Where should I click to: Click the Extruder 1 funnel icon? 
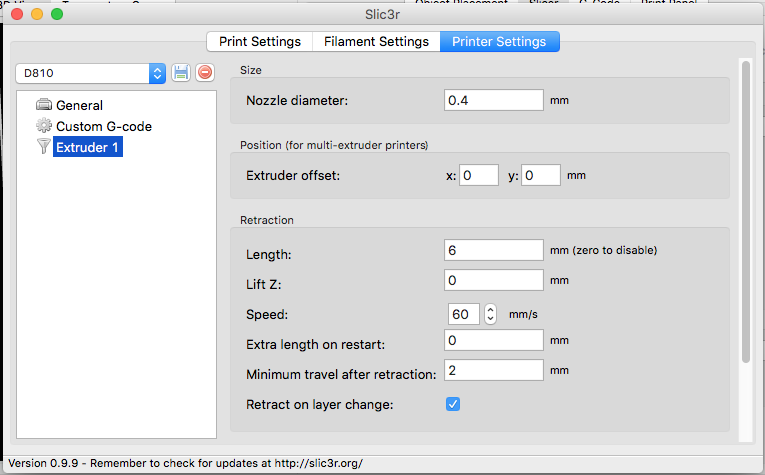[x=43, y=148]
